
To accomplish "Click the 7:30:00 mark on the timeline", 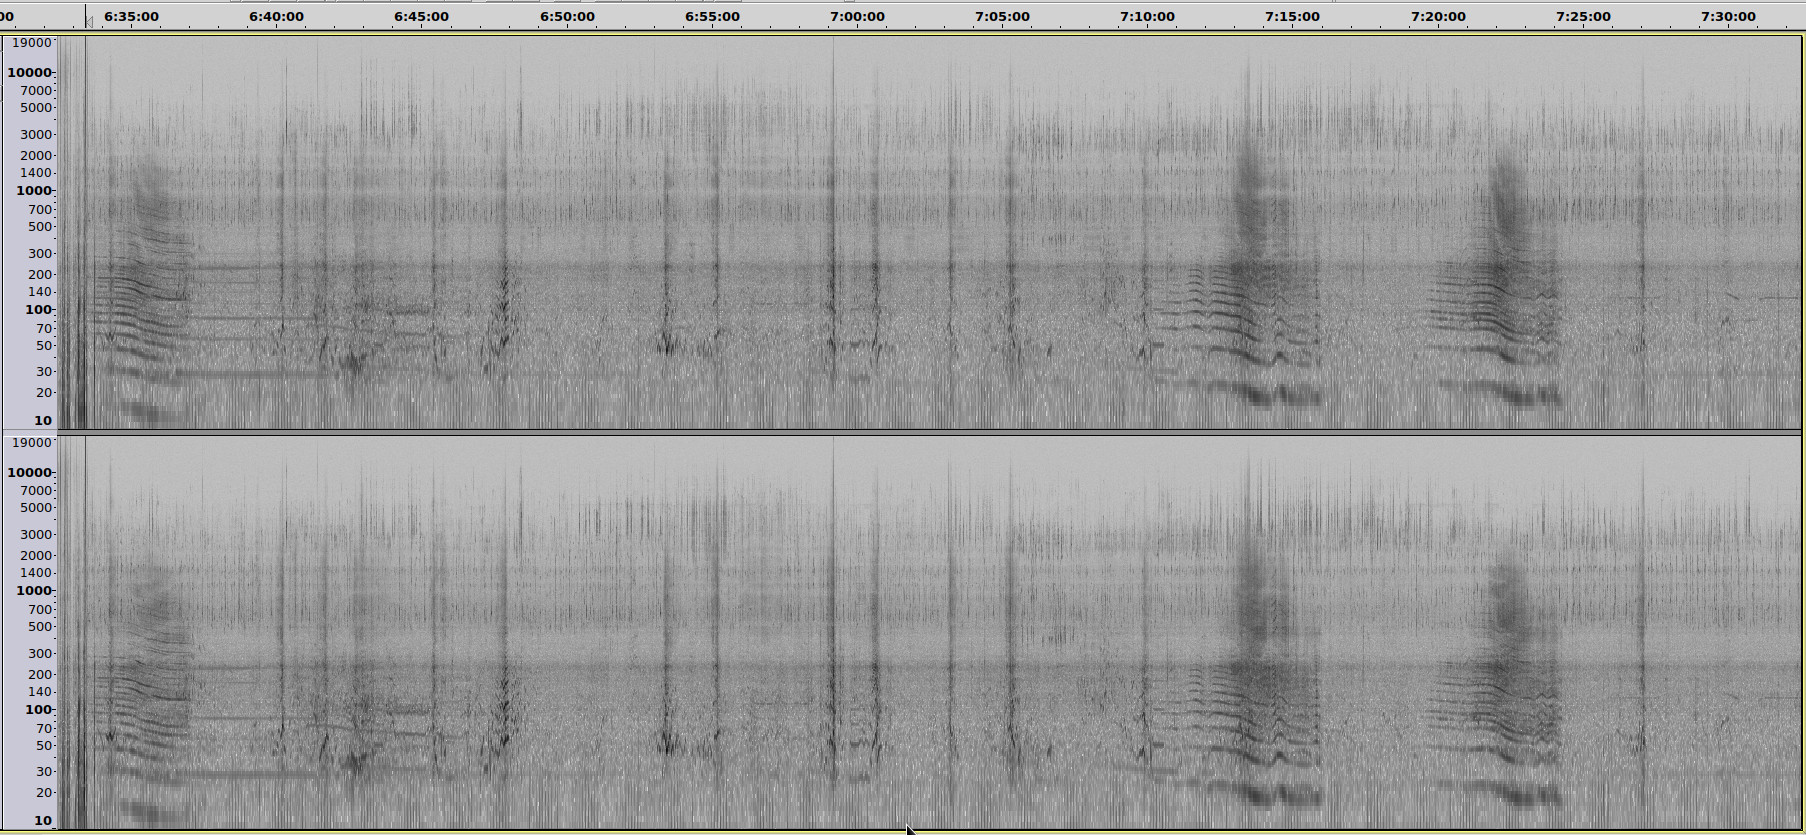I will point(1728,17).
